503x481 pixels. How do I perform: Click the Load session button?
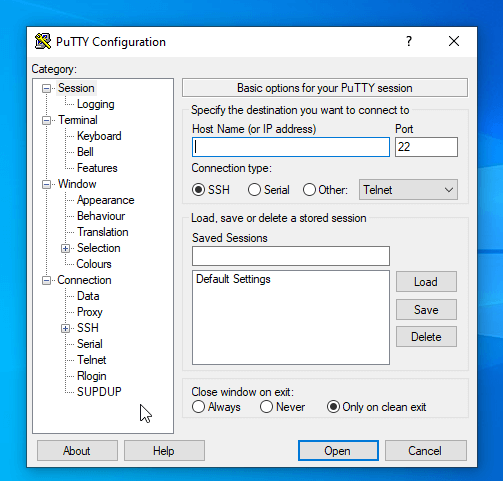click(x=426, y=282)
